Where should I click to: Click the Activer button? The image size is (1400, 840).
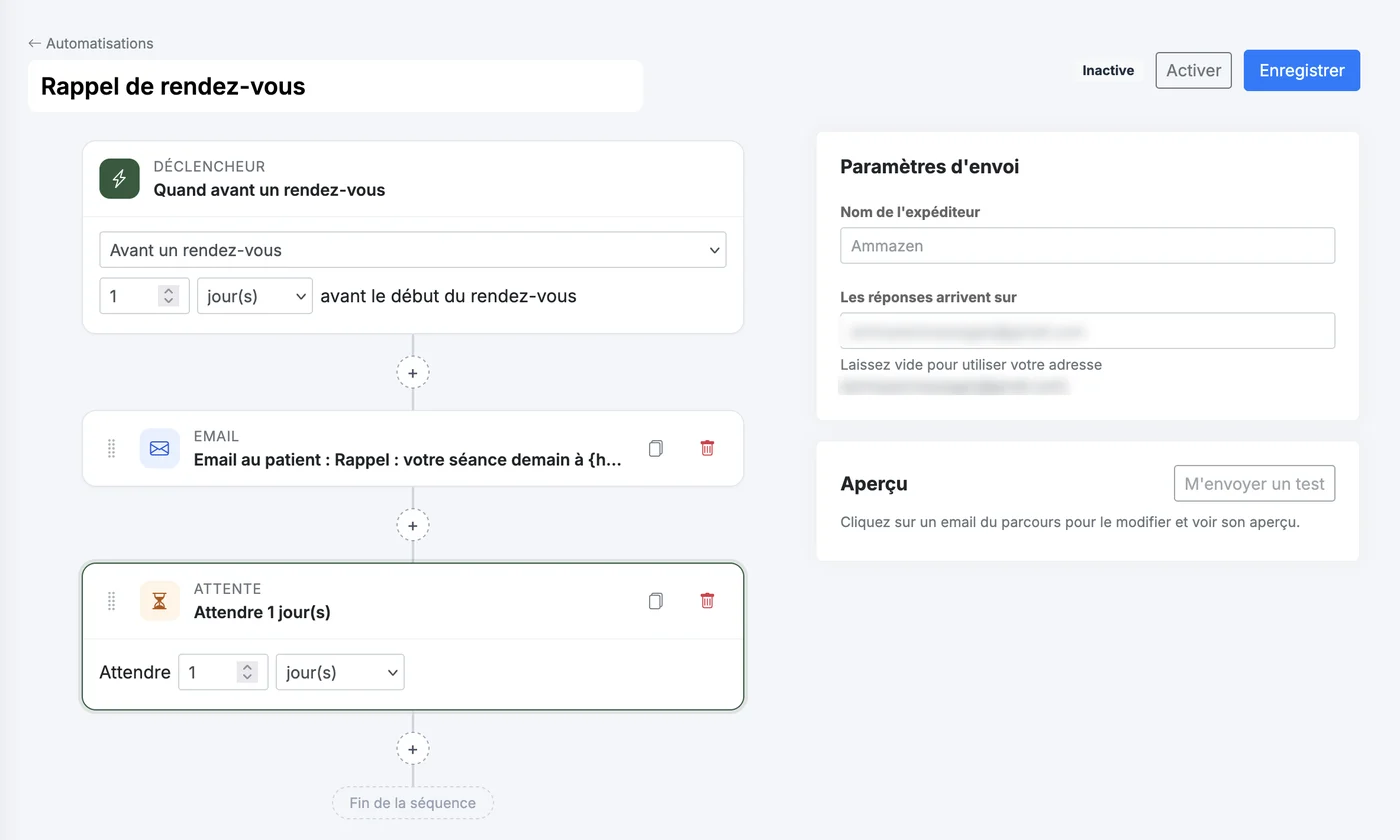[x=1193, y=70]
